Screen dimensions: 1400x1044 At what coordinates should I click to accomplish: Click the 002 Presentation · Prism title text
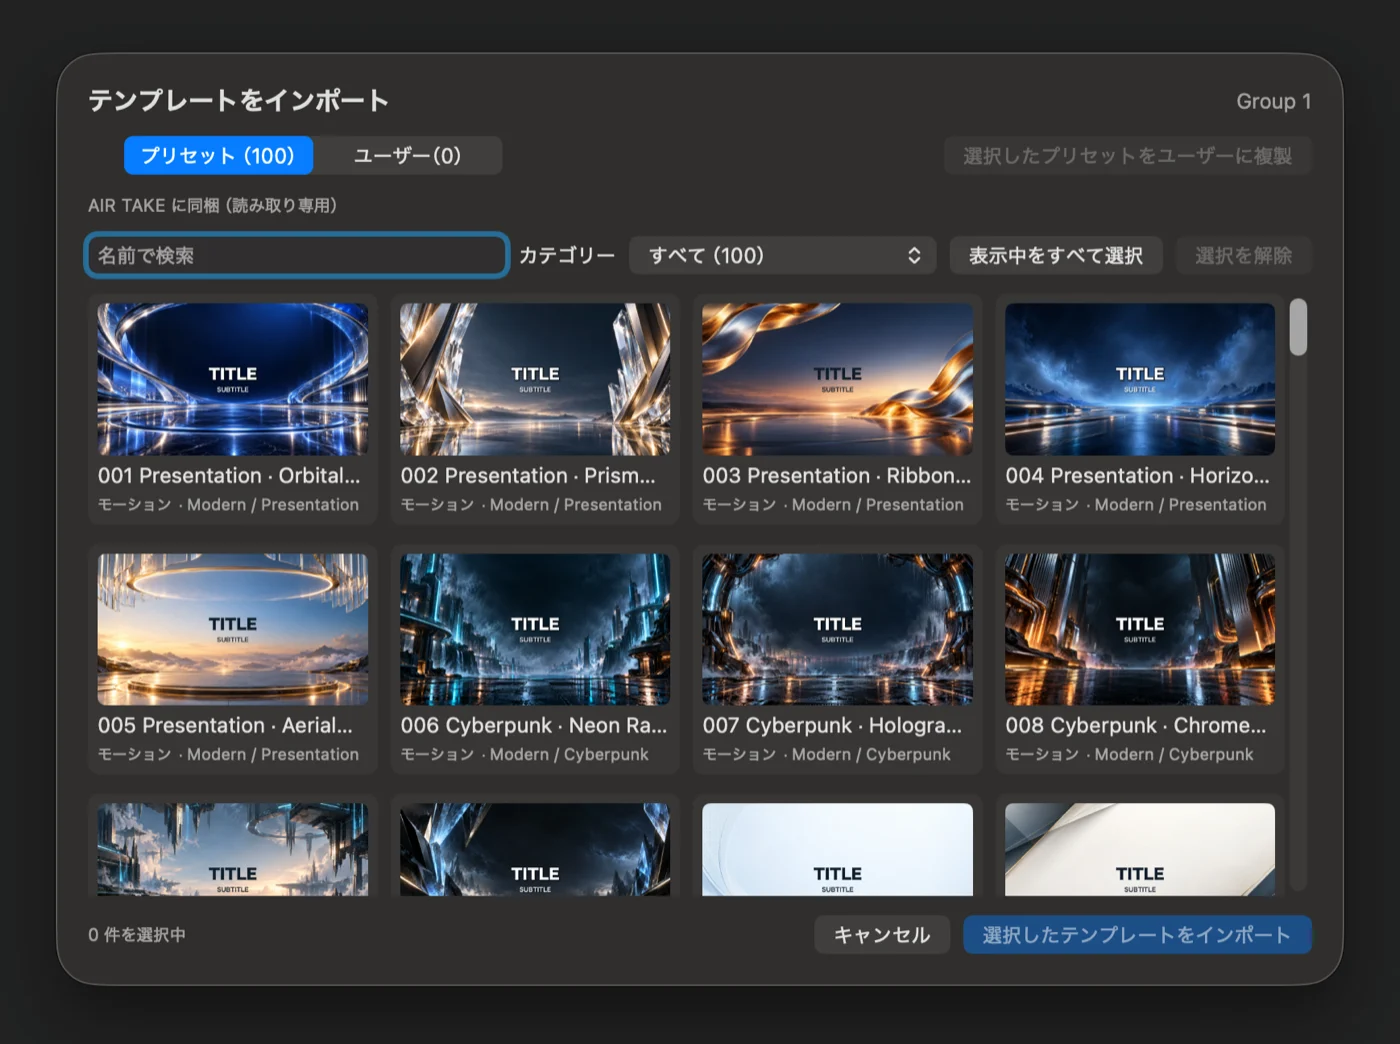528,476
